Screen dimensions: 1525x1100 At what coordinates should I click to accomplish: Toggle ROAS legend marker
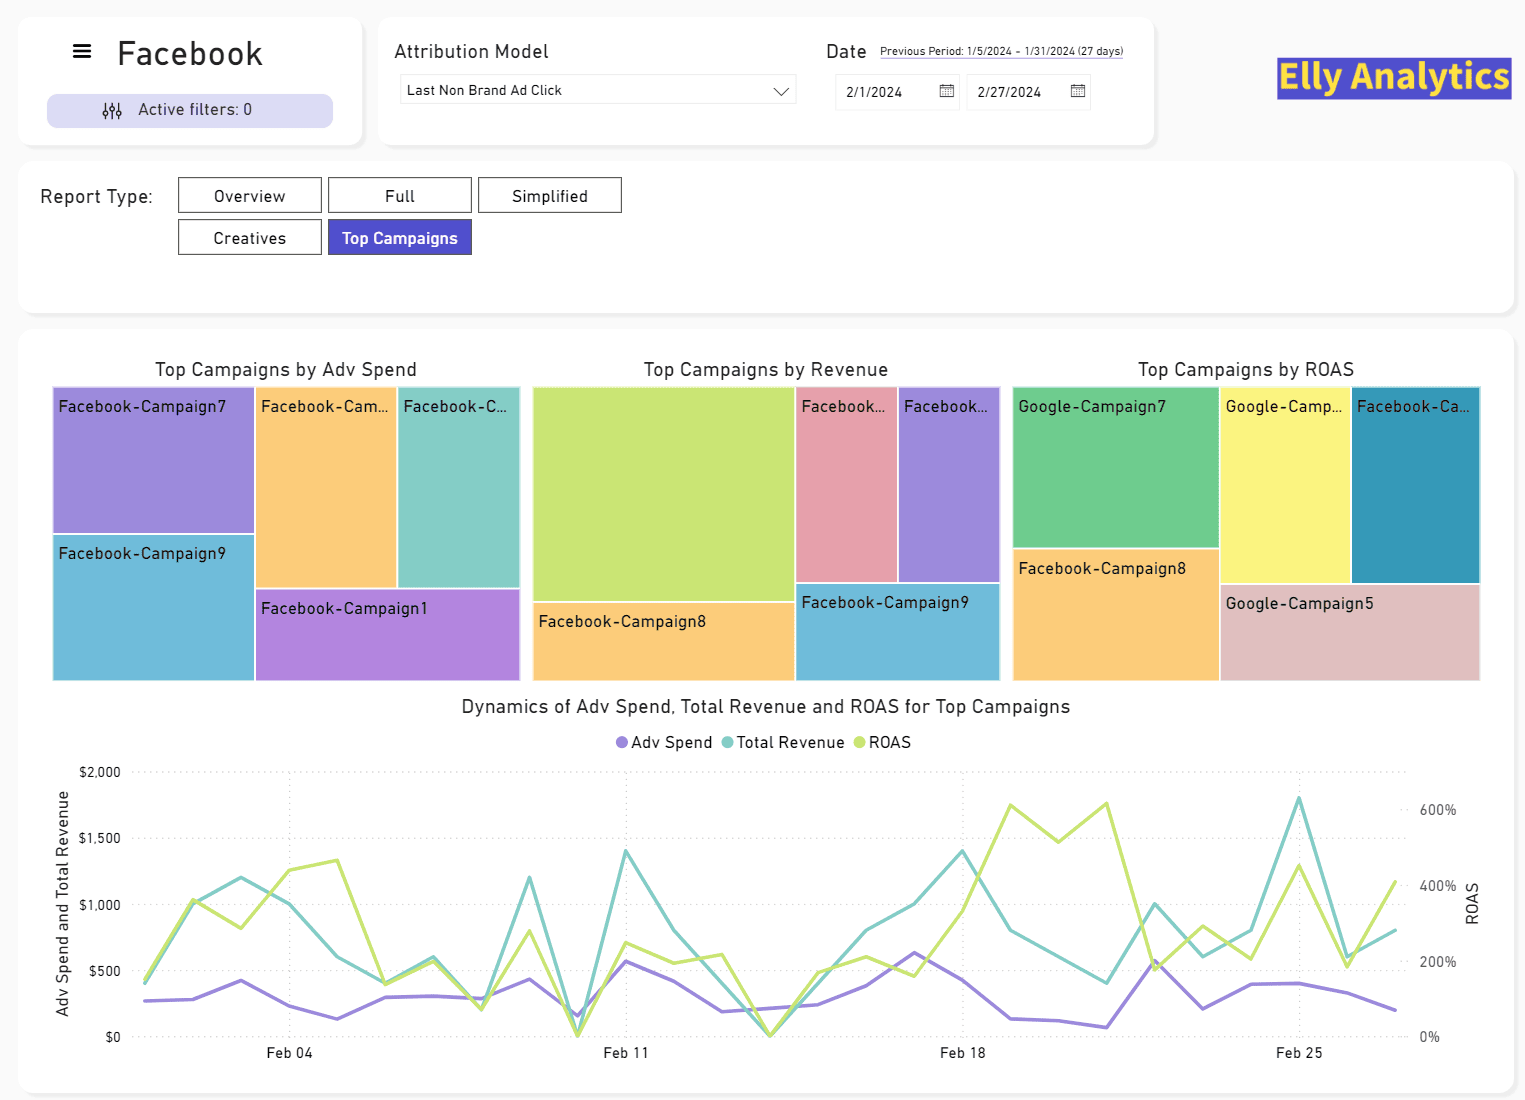tap(859, 742)
